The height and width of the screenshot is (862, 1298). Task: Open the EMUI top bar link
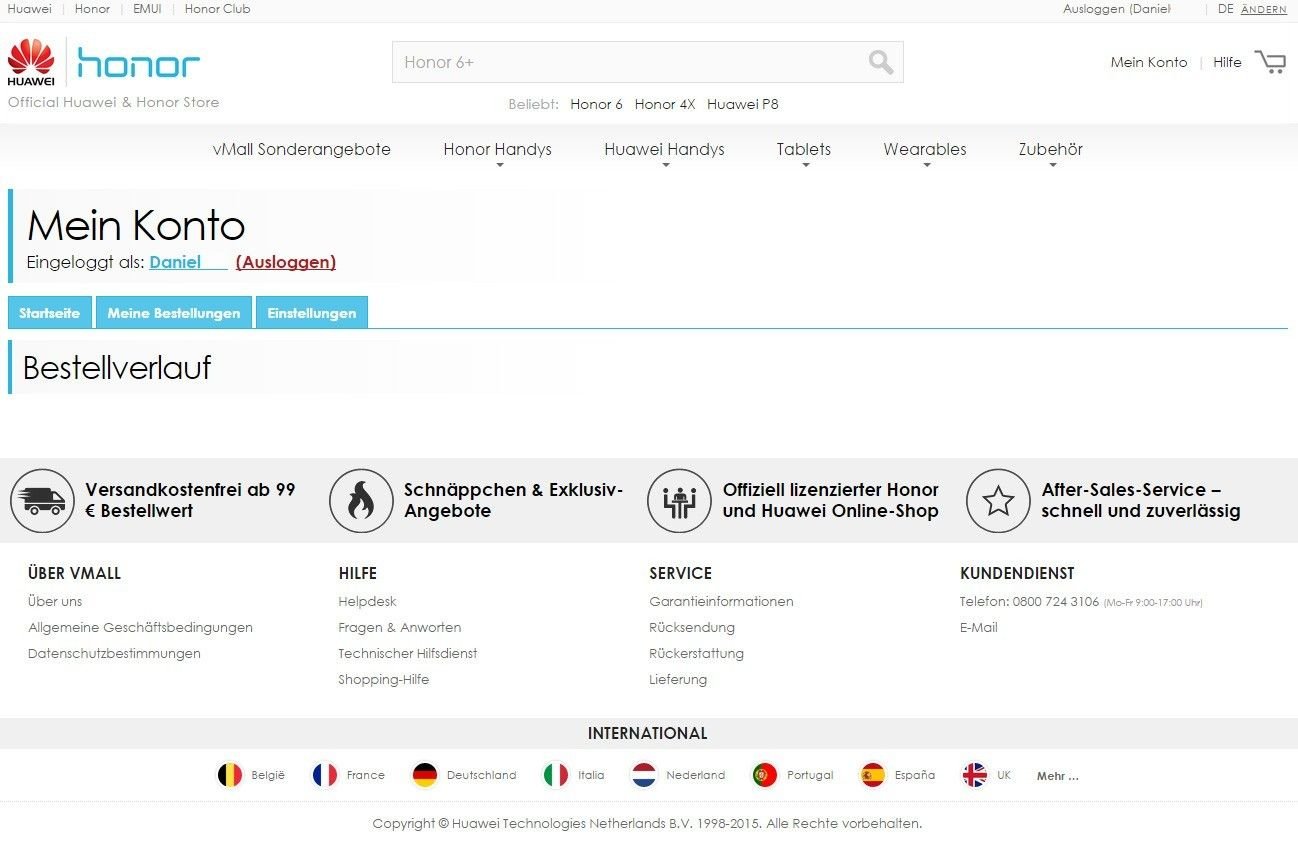pyautogui.click(x=147, y=9)
